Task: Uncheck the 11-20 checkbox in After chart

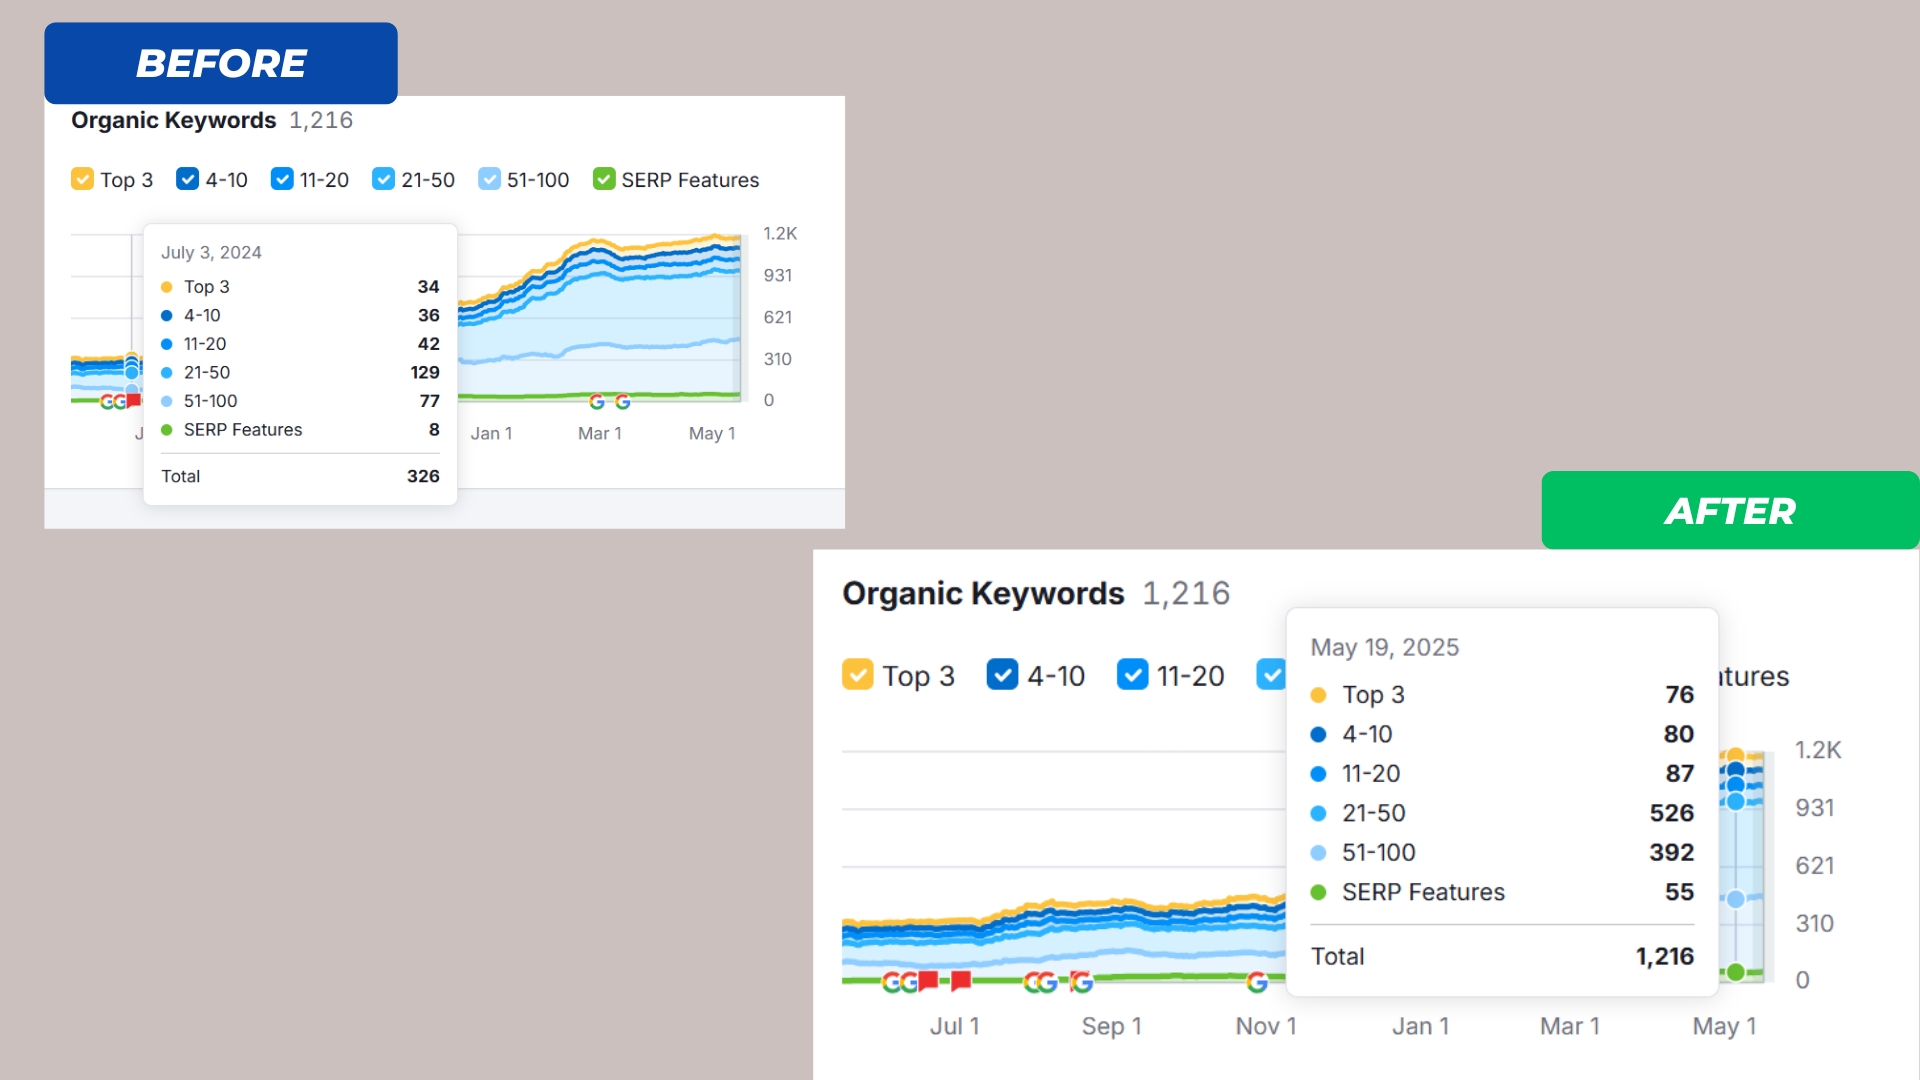Action: pyautogui.click(x=1132, y=675)
